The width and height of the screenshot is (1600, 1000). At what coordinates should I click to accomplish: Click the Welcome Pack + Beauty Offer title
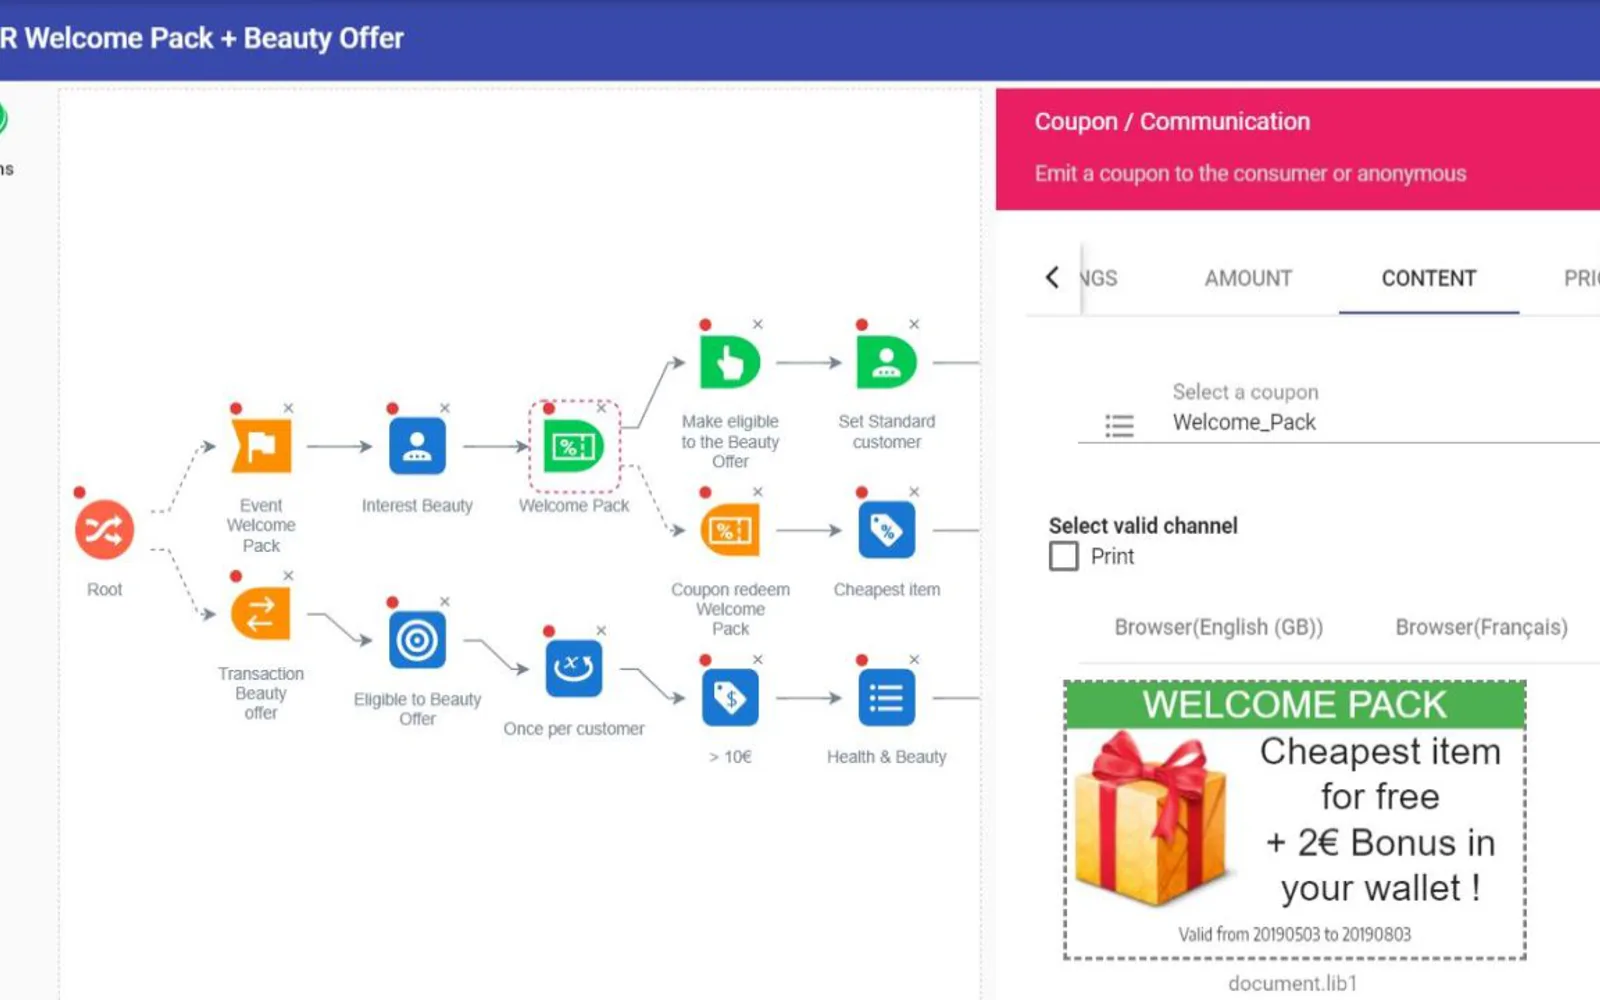pyautogui.click(x=214, y=38)
